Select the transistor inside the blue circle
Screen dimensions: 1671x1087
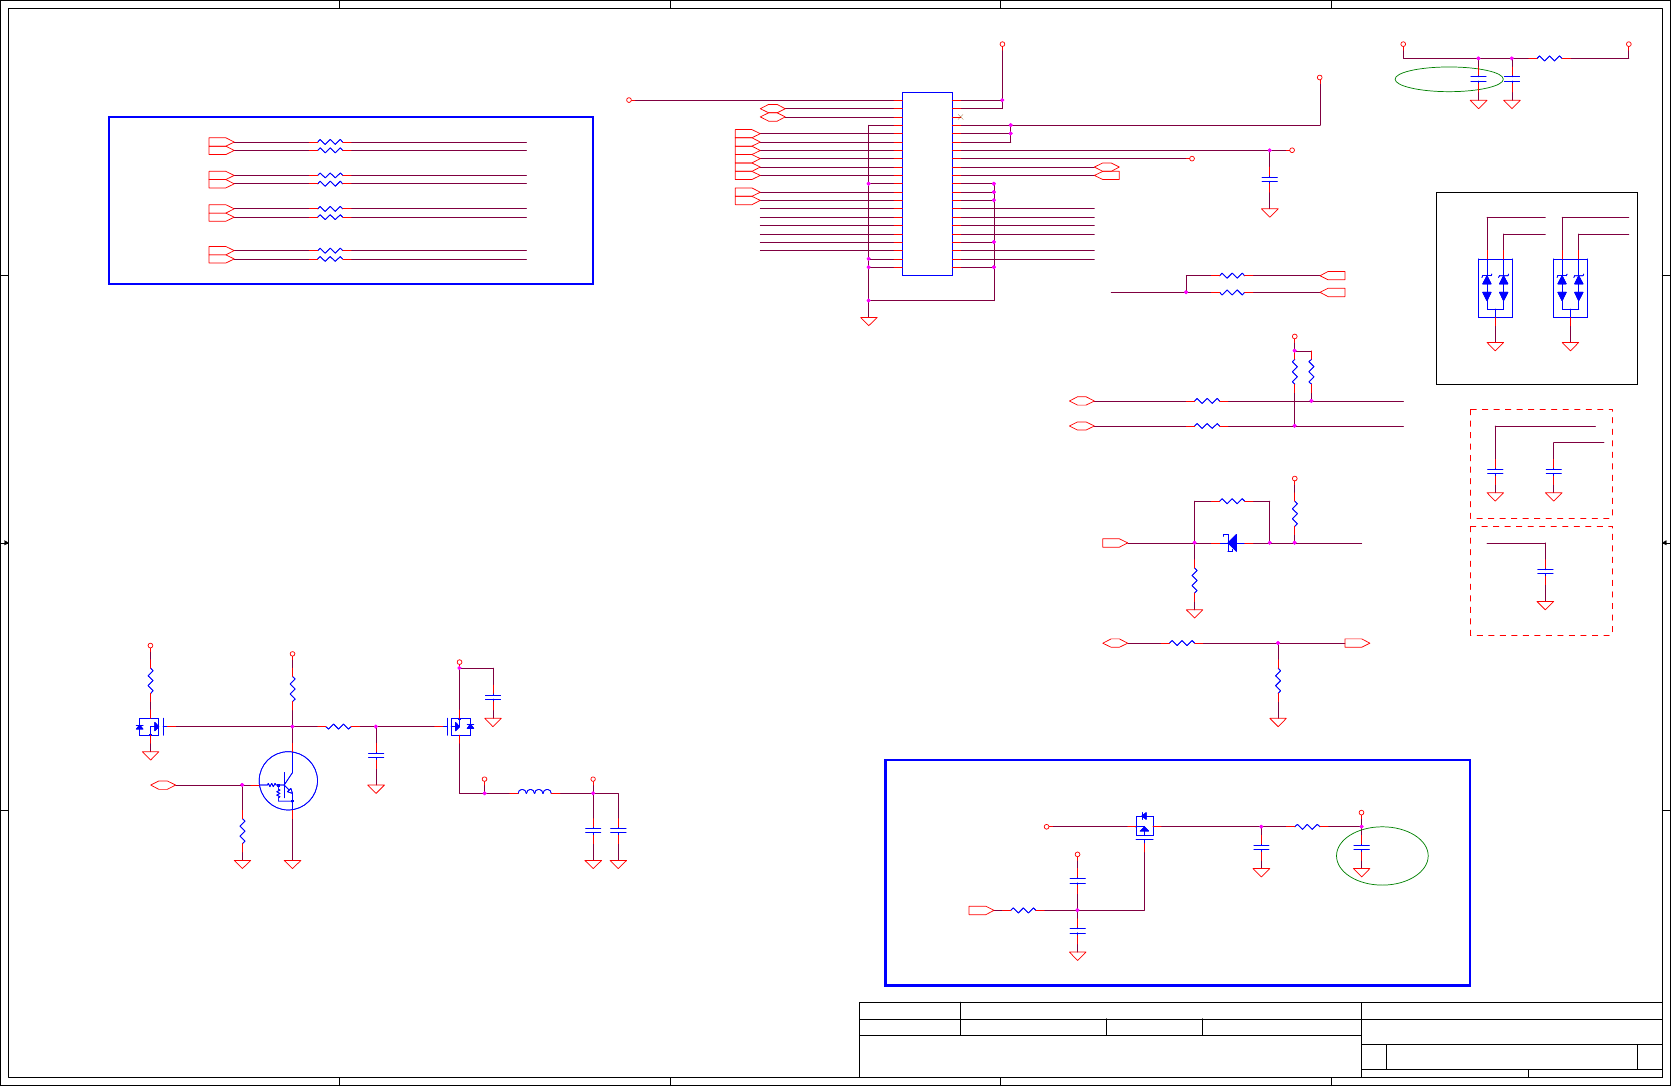click(x=288, y=781)
